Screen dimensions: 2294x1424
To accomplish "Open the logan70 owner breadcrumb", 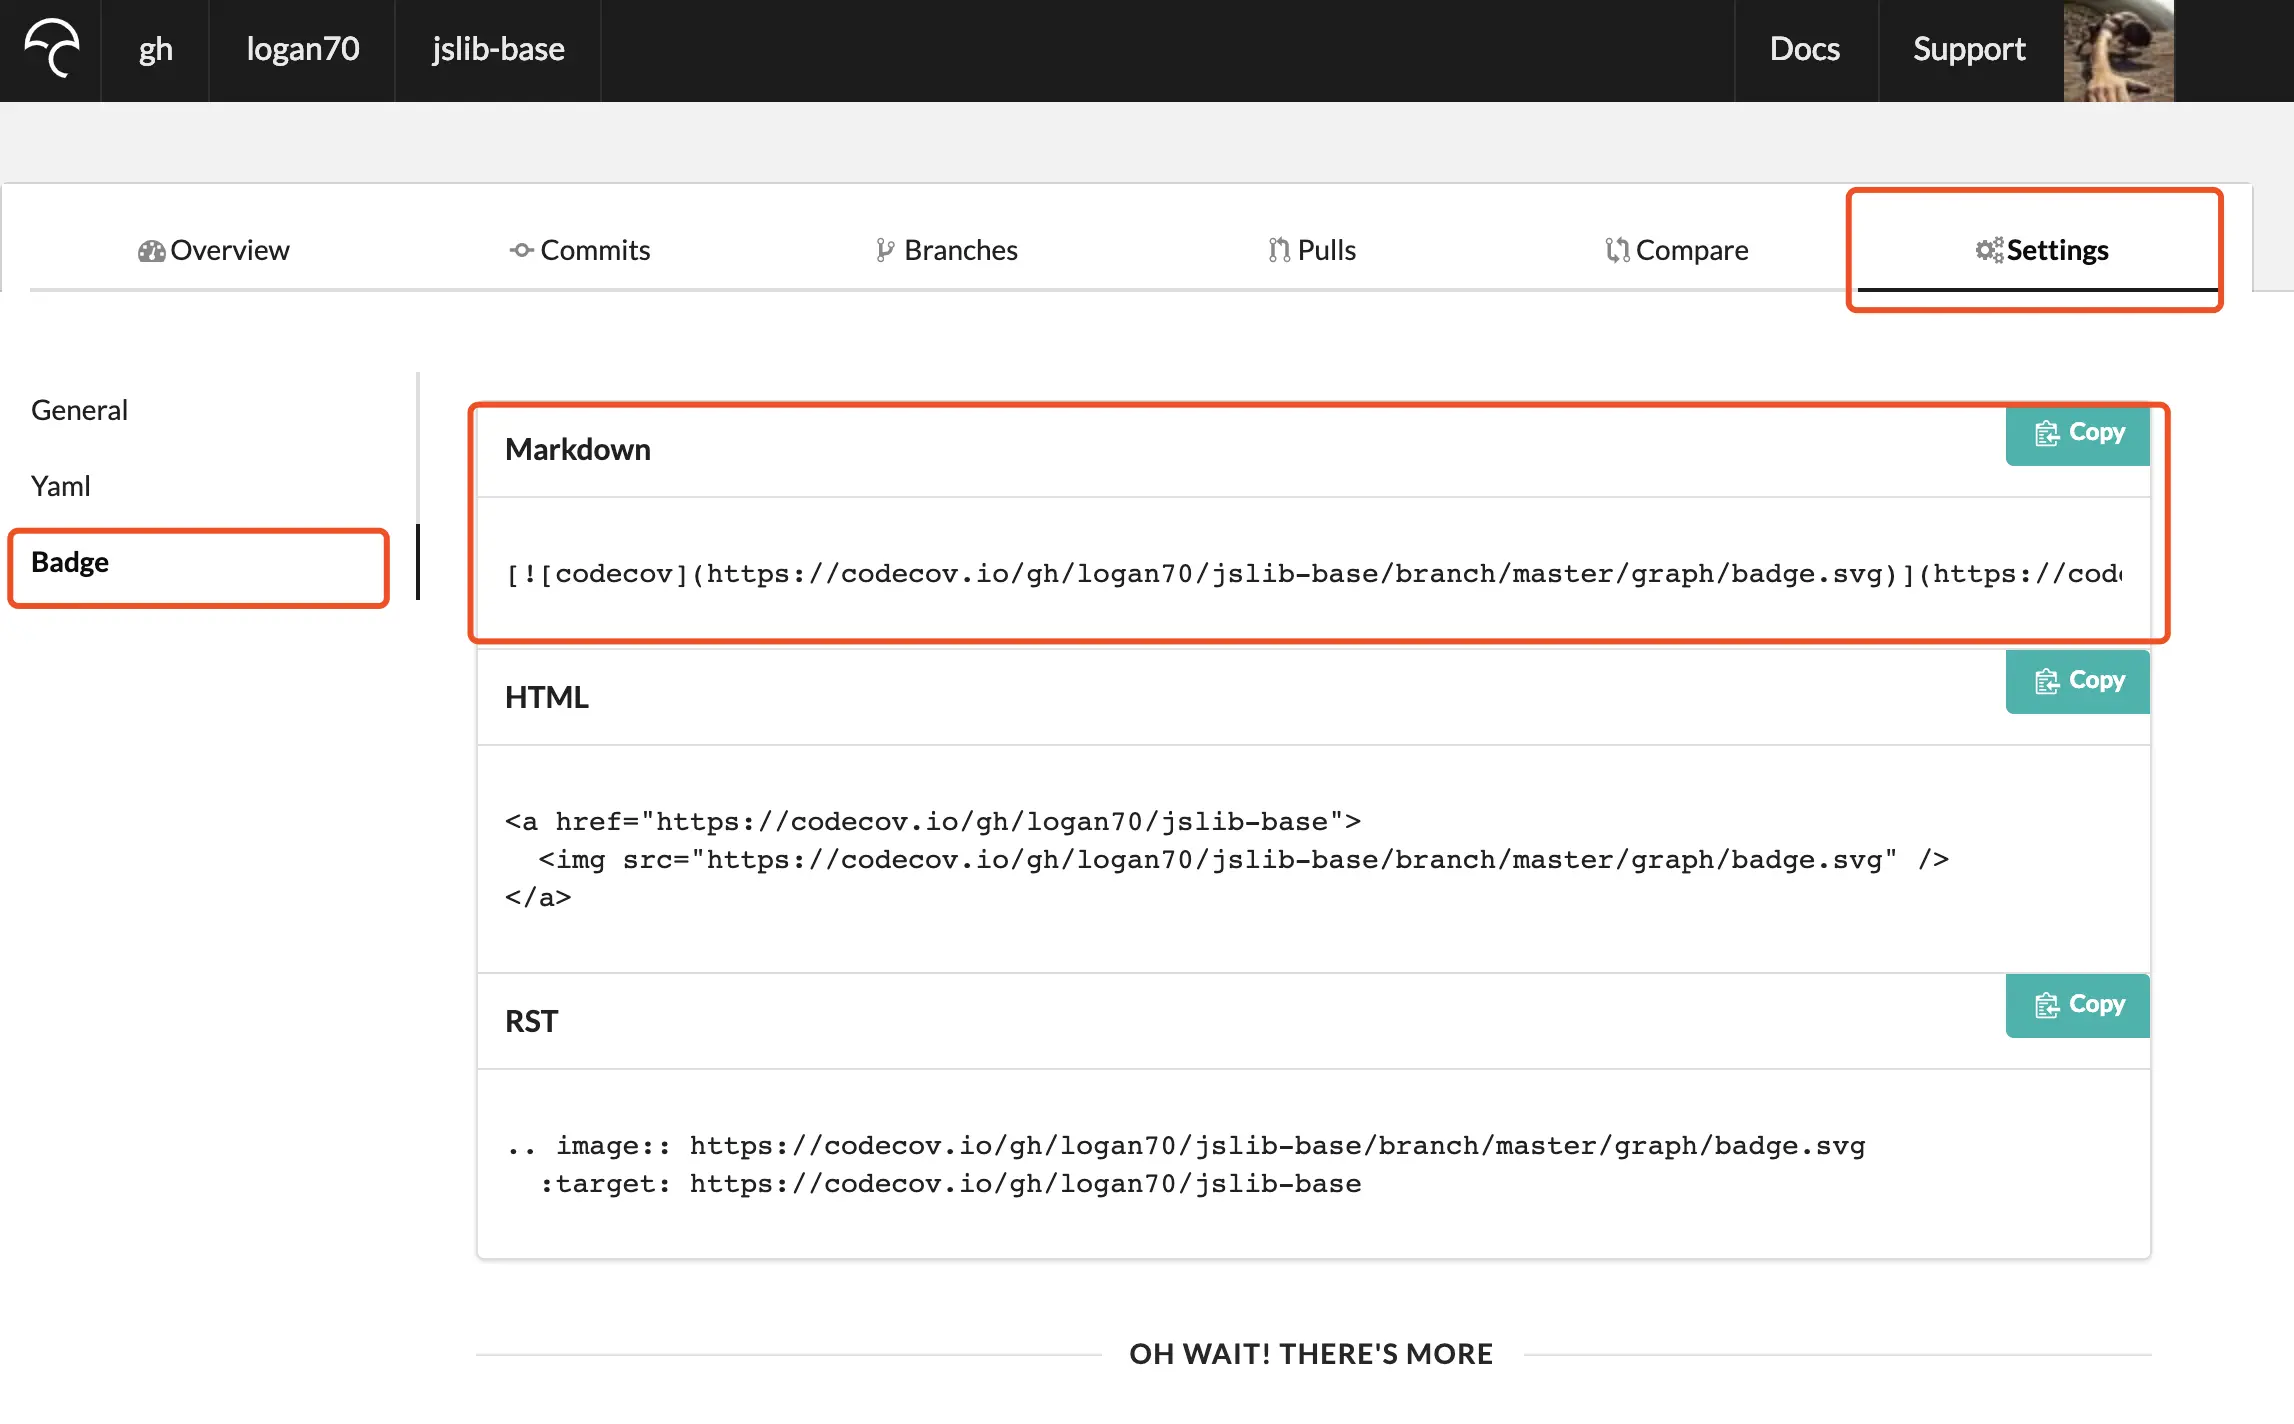I will coord(302,49).
